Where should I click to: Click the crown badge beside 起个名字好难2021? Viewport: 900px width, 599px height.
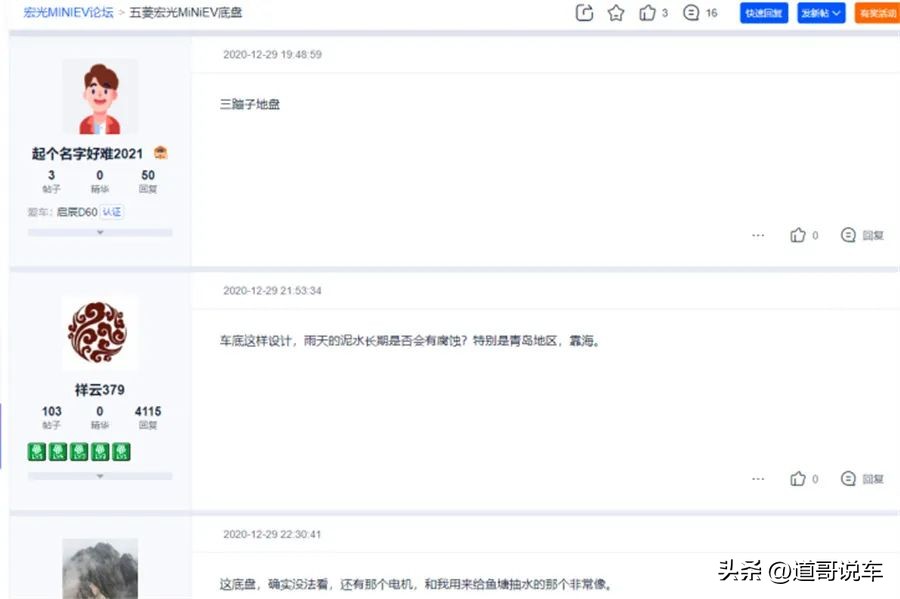tap(160, 152)
